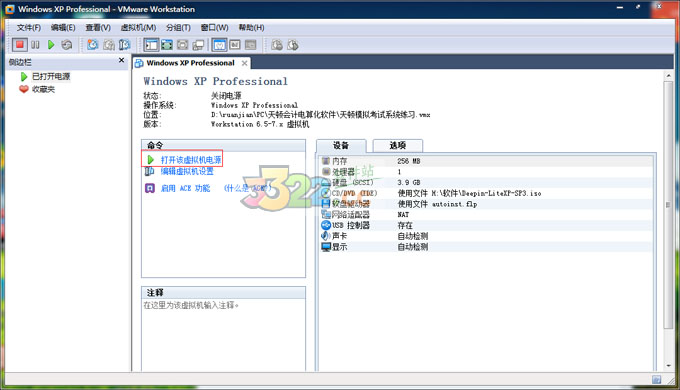The image size is (680, 390).
Task: Click the VM icon on the Windows XP tab
Action: click(139, 63)
